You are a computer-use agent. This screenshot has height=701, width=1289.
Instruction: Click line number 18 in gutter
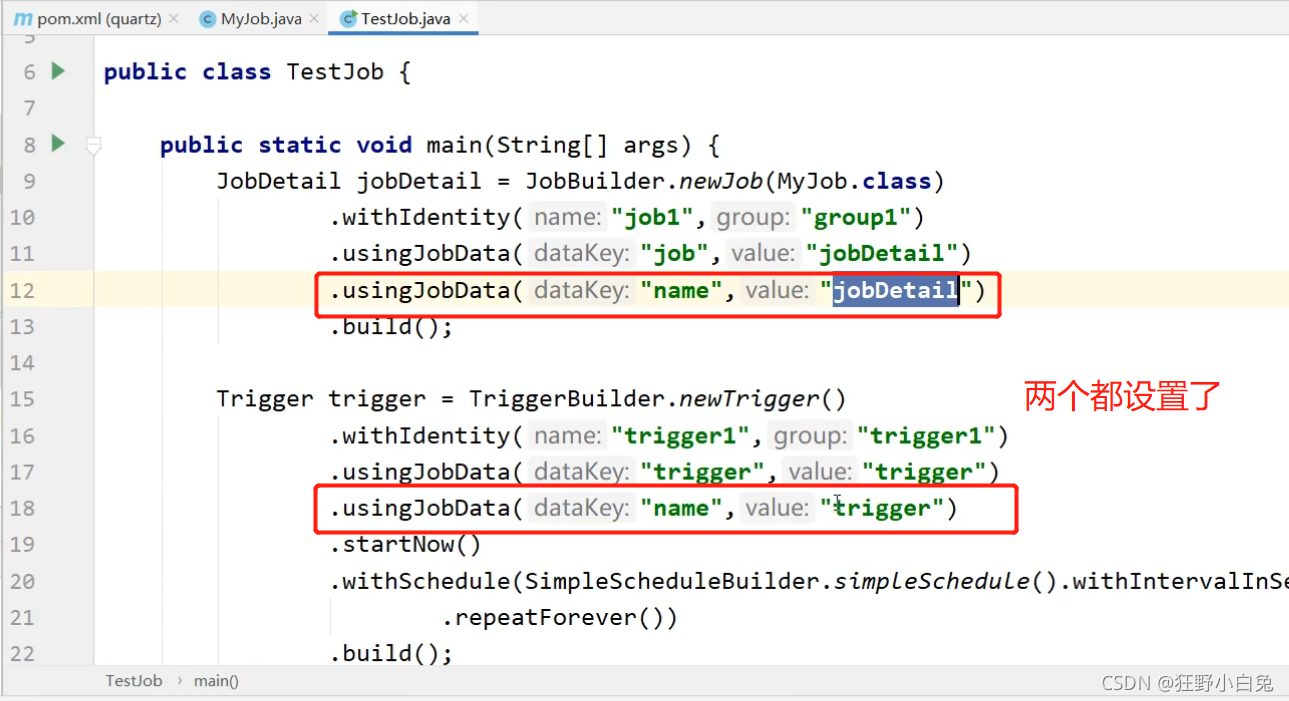tap(22, 508)
